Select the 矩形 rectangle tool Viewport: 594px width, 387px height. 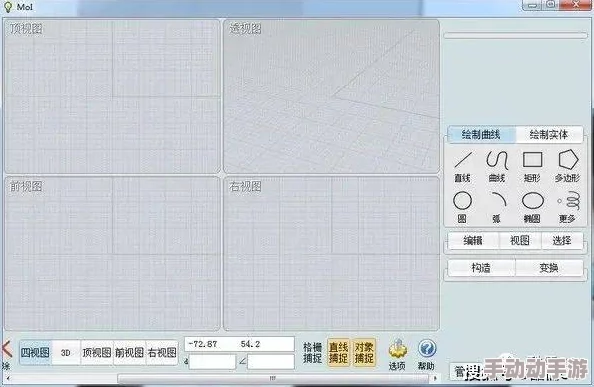click(x=532, y=166)
